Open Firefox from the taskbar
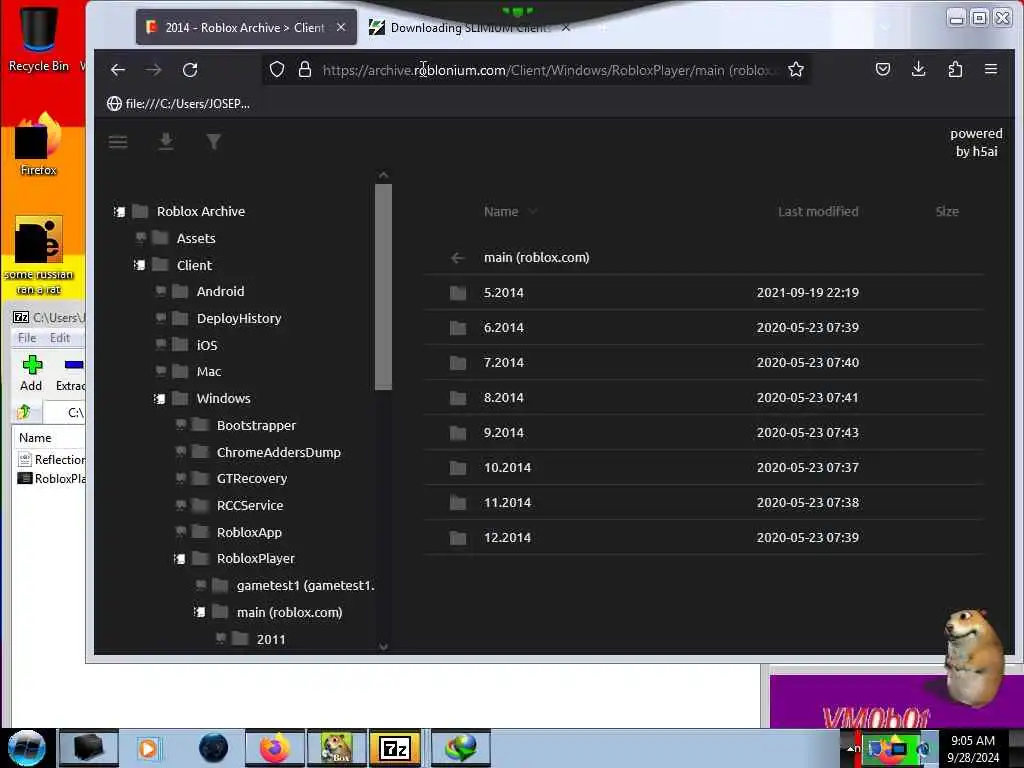The image size is (1024, 768). click(275, 748)
